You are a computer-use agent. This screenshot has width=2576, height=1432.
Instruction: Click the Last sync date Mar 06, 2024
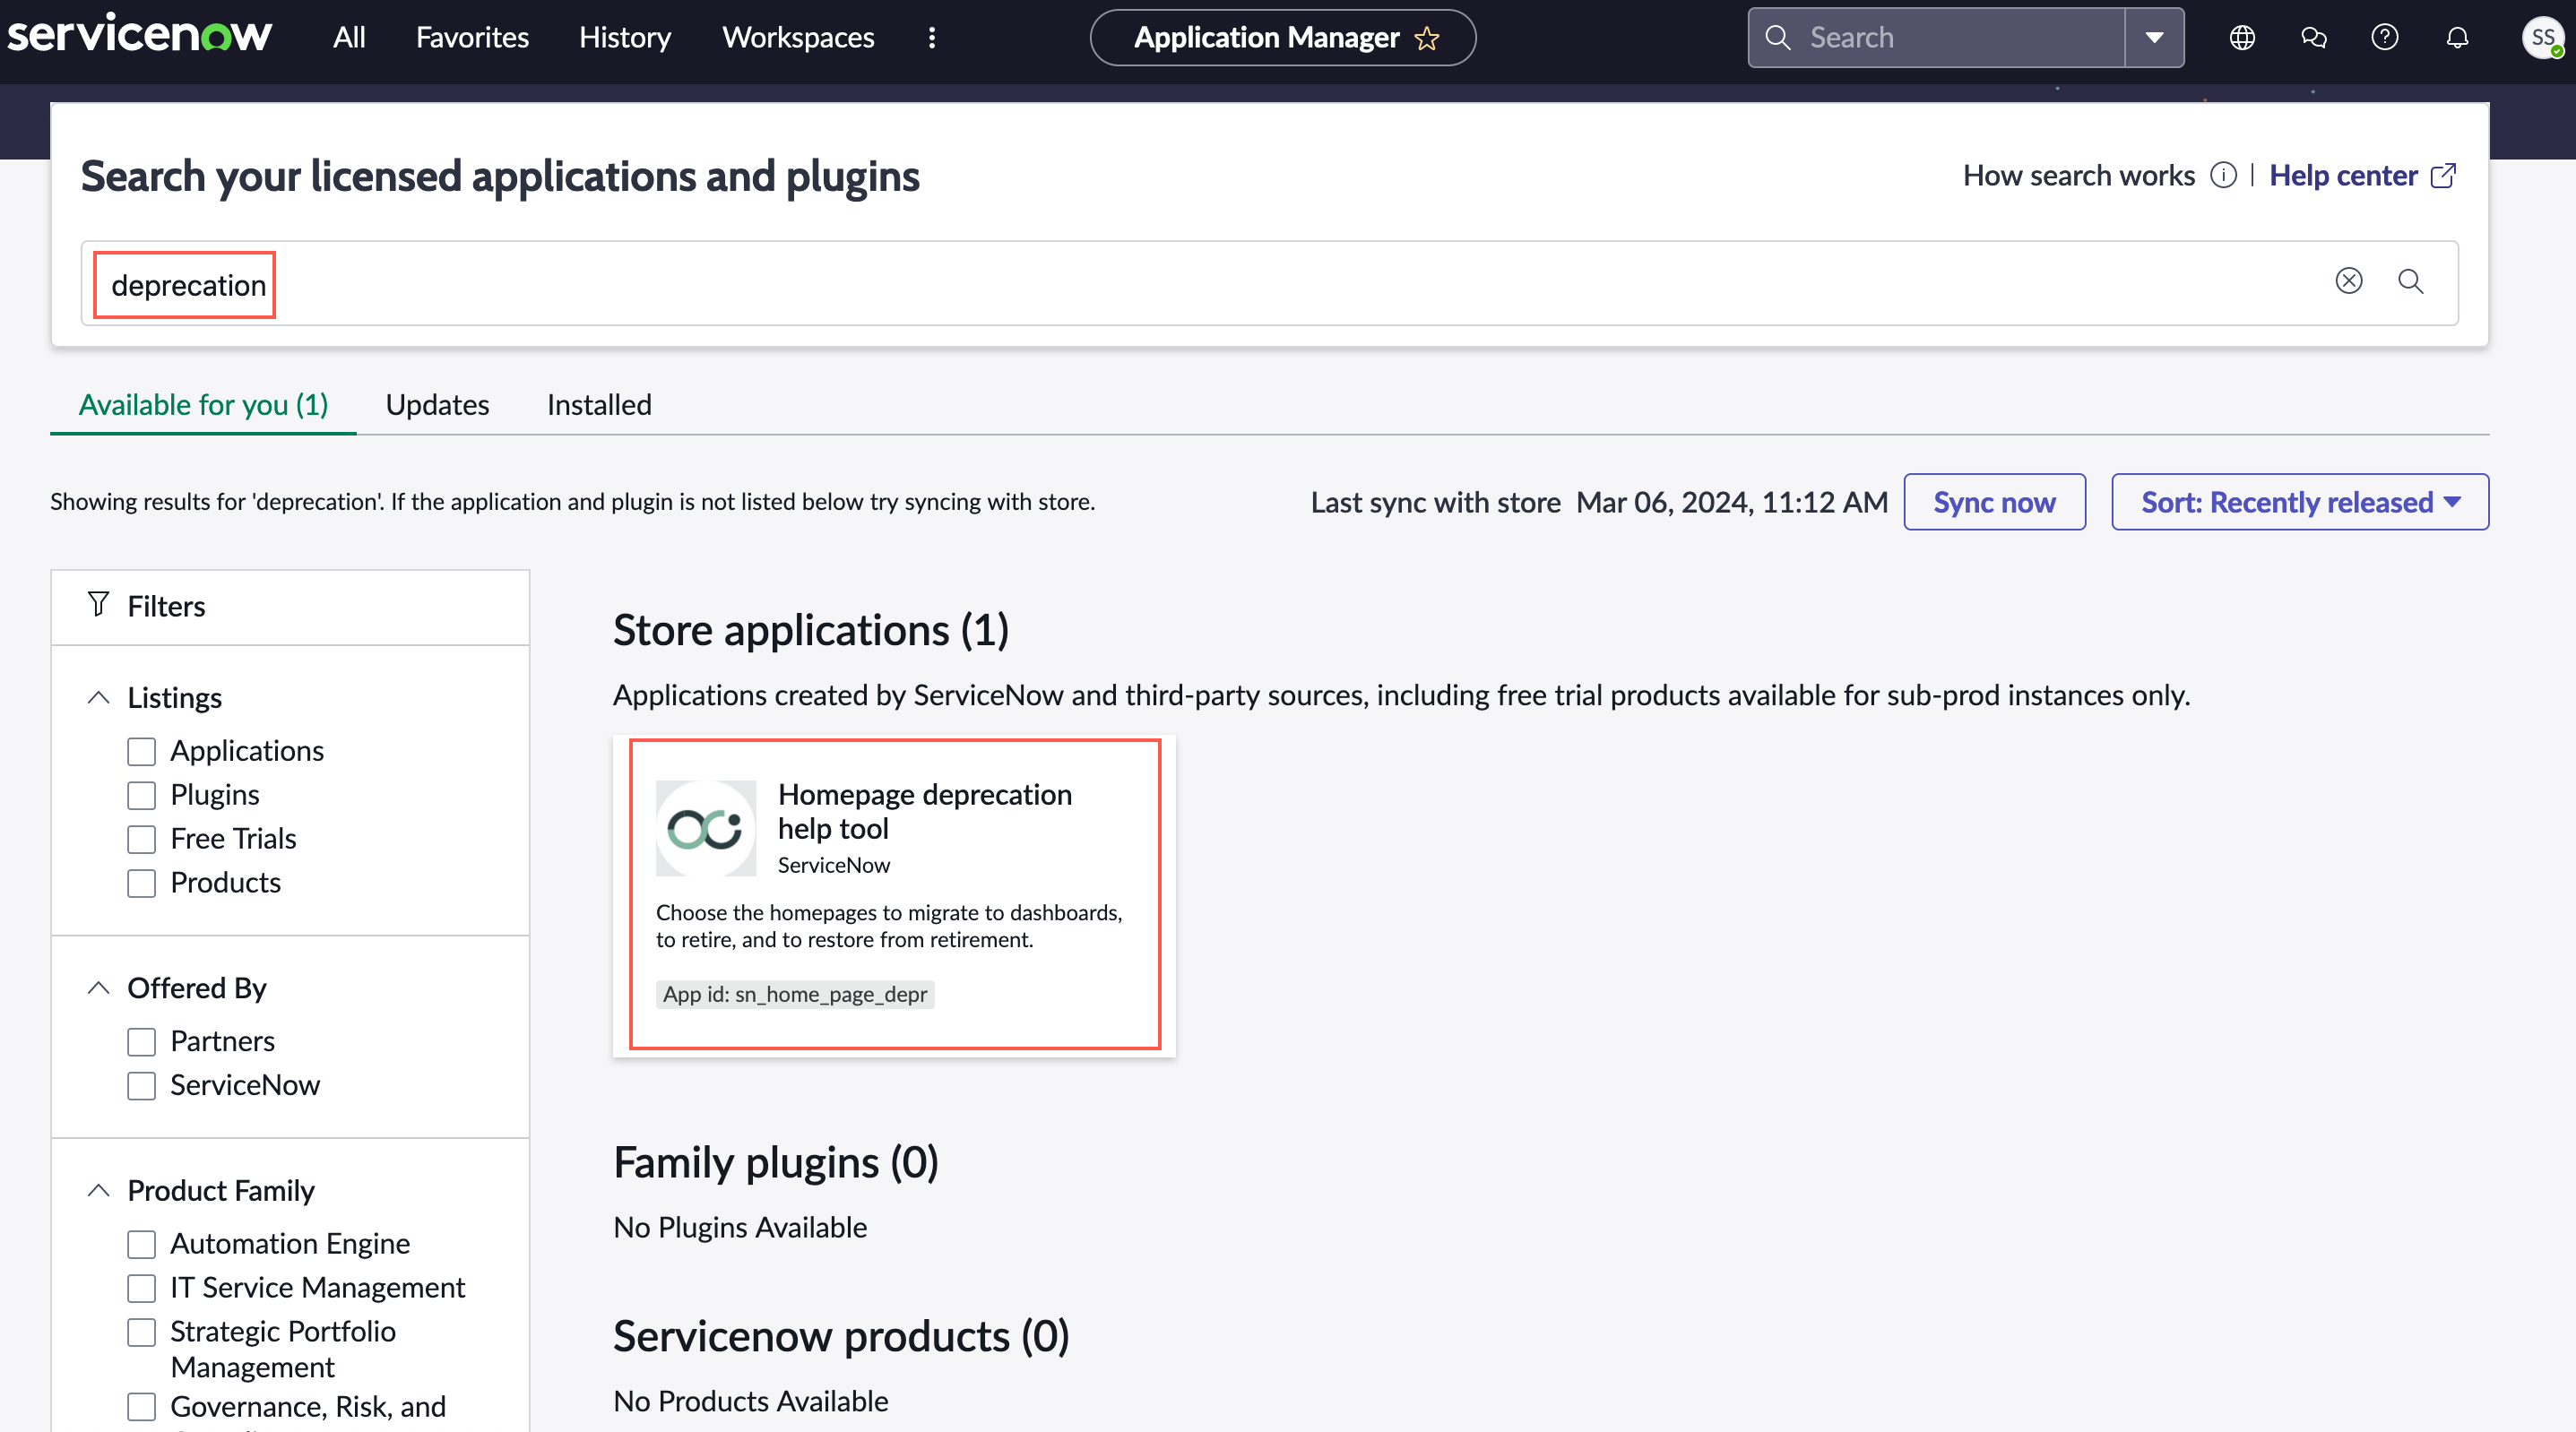point(1731,501)
